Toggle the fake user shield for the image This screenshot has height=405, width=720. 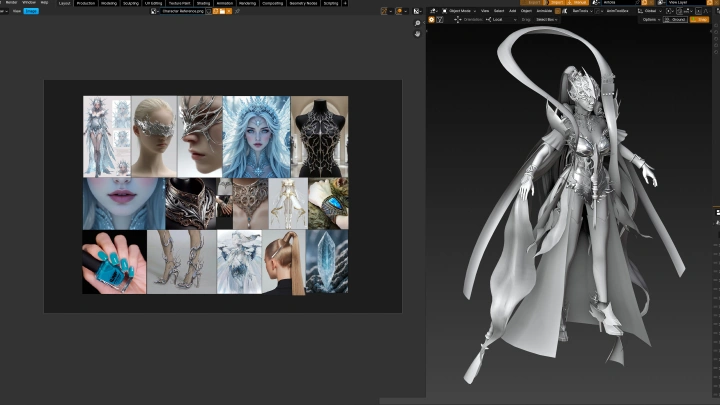click(x=208, y=11)
